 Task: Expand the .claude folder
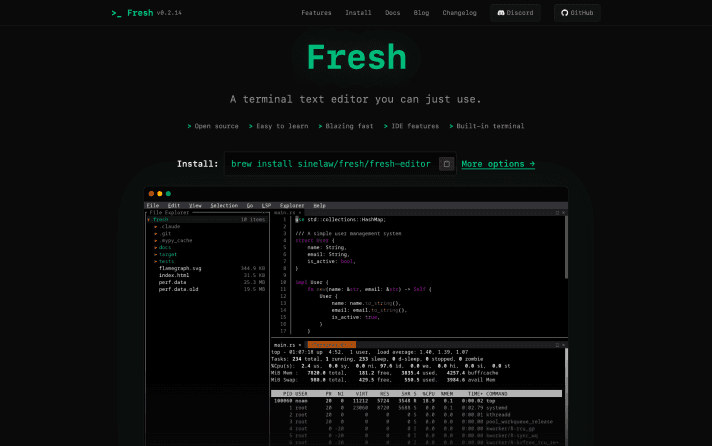pyautogui.click(x=156, y=227)
